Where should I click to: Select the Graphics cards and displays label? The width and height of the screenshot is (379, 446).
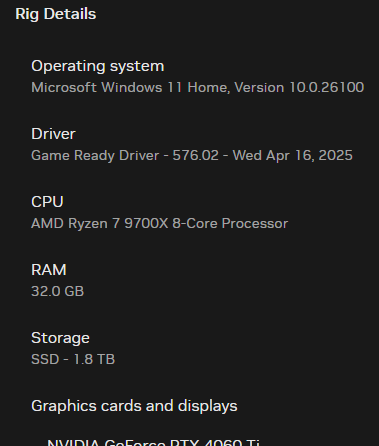pyautogui.click(x=134, y=406)
